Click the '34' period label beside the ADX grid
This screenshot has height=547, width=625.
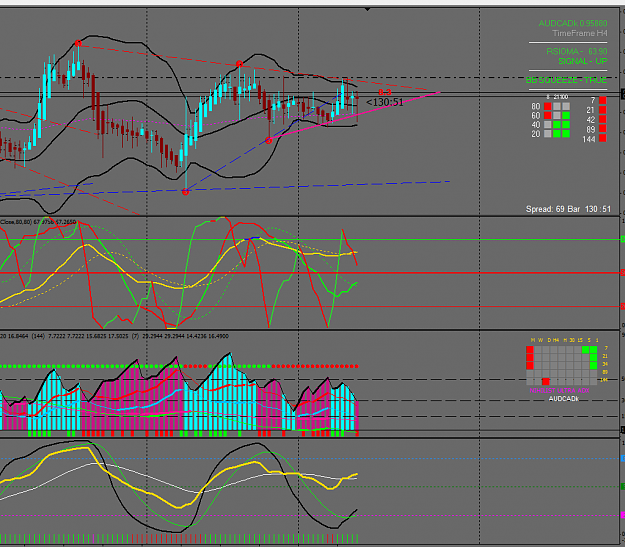coord(605,364)
